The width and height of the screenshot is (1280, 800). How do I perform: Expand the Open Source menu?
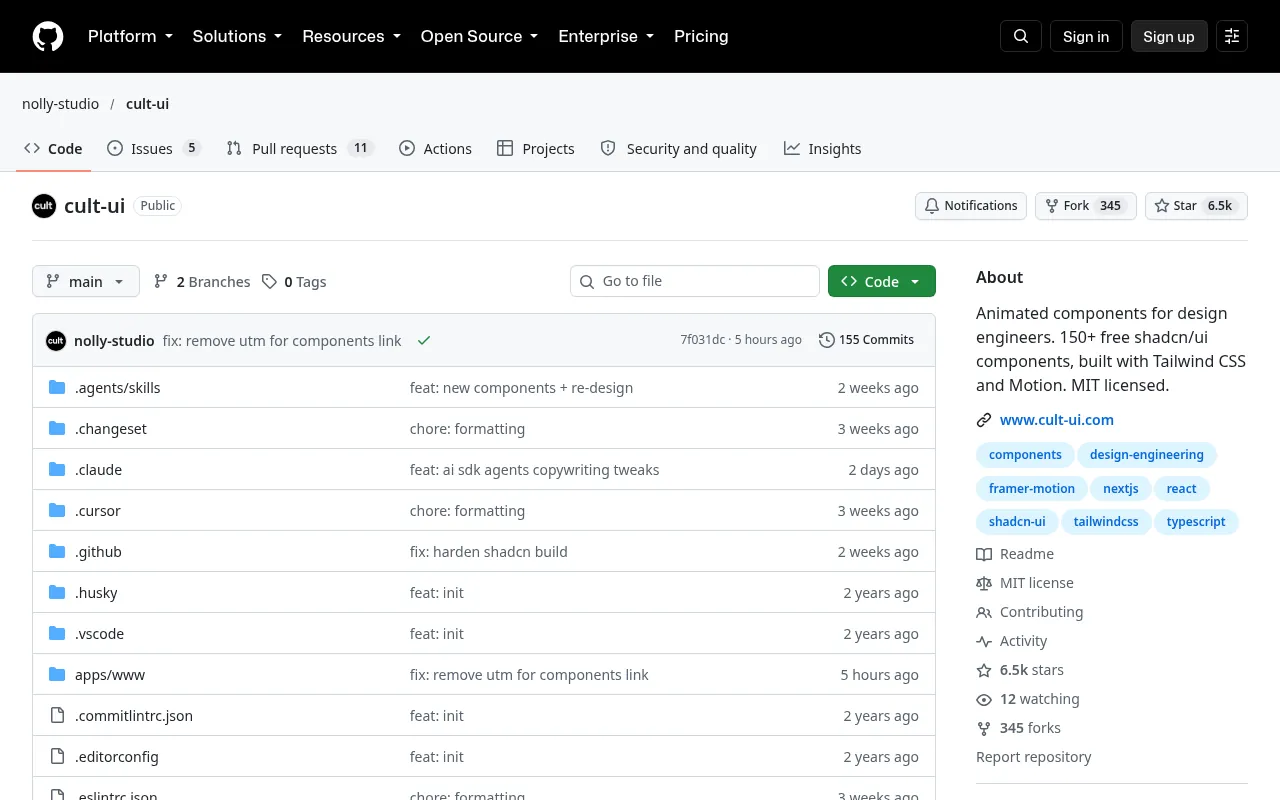479,36
